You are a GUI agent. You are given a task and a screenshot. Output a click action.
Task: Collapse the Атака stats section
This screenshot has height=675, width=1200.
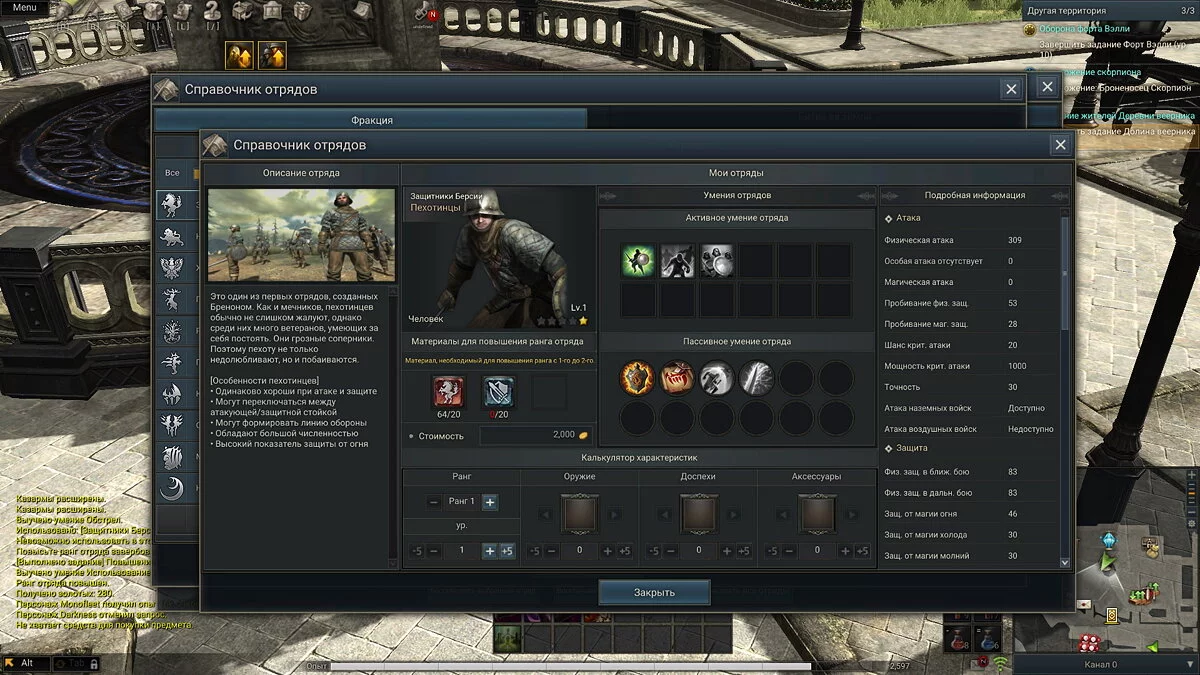coord(889,217)
